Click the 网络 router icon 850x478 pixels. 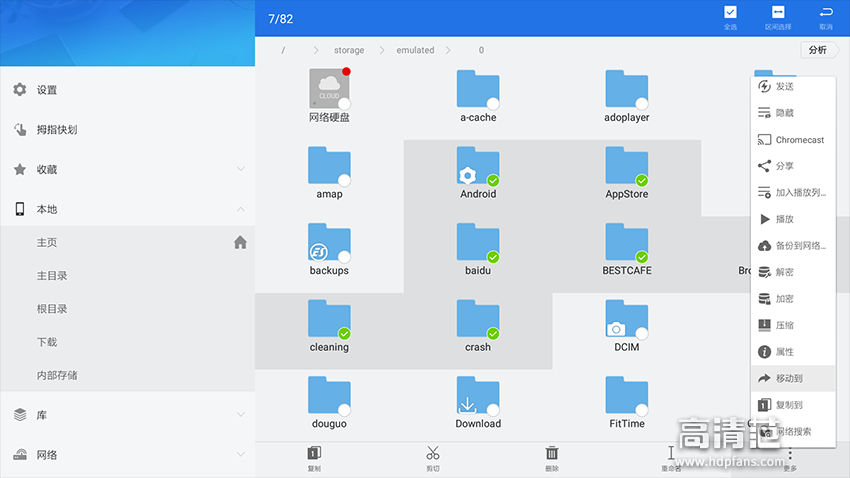(x=20, y=455)
